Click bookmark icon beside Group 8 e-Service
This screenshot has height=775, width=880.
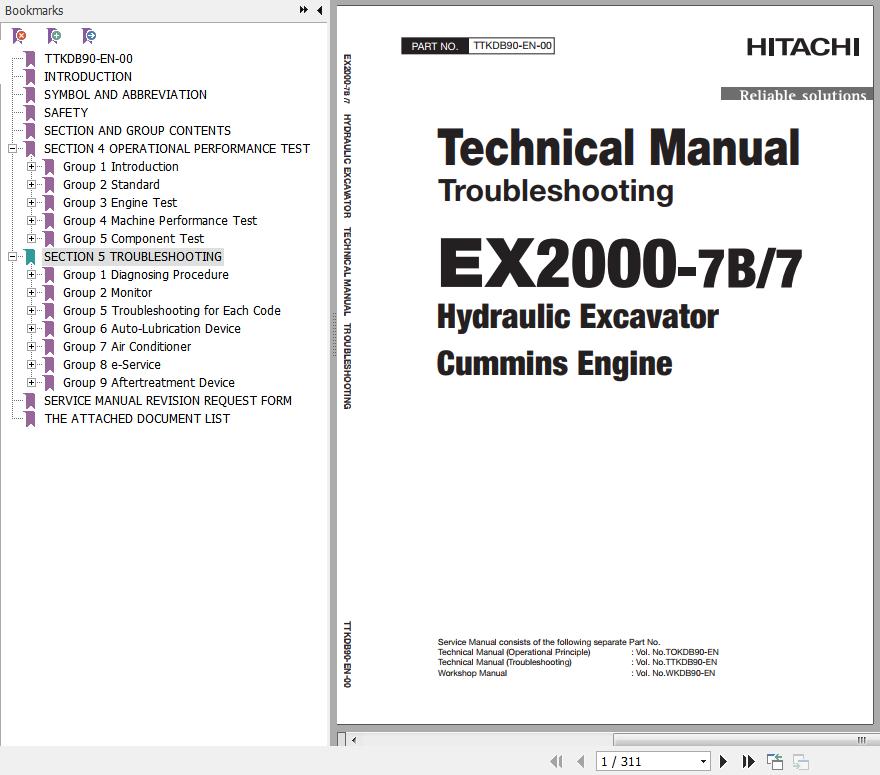coord(49,364)
